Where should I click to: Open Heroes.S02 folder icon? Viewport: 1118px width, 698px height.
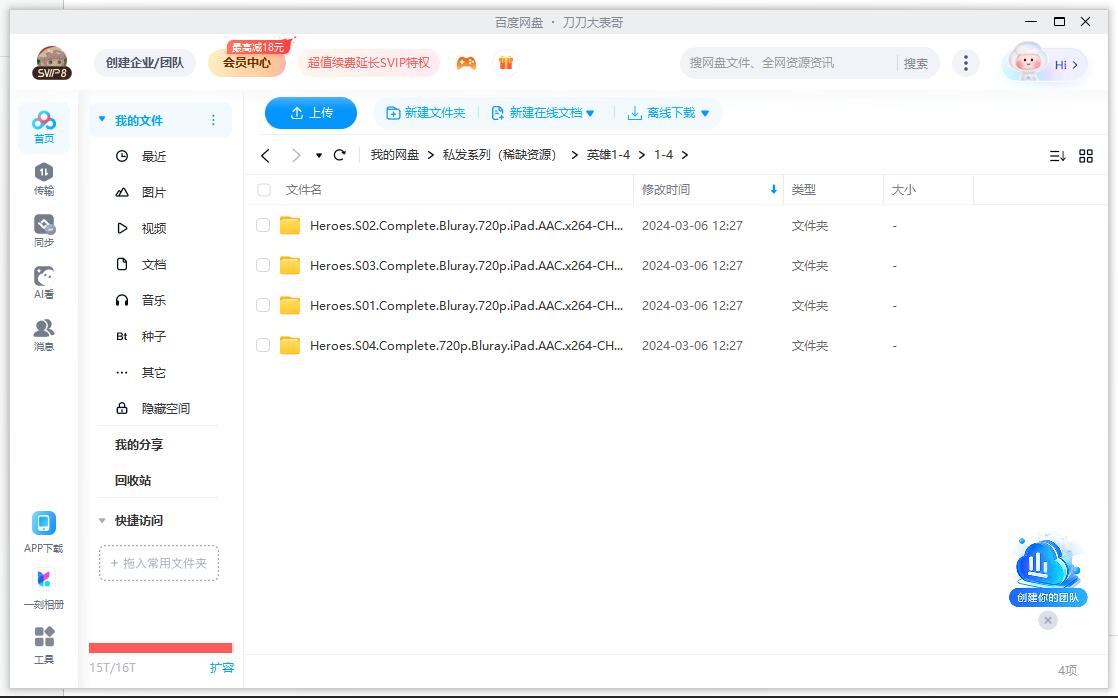[x=289, y=225]
